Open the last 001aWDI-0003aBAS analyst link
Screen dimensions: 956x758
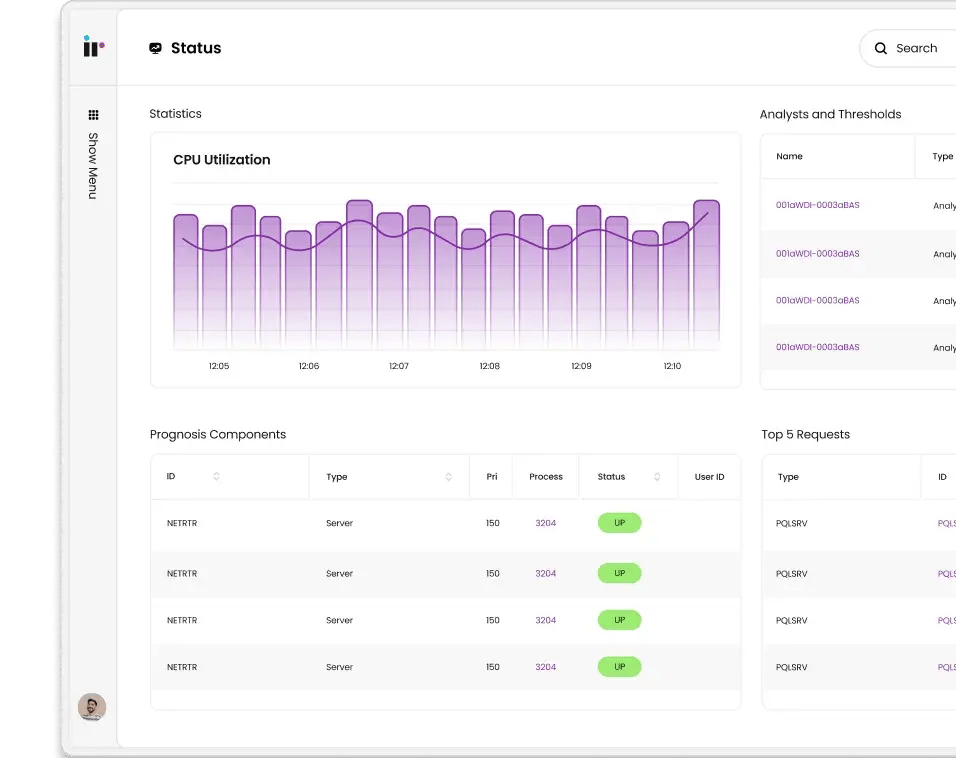[x=817, y=347]
